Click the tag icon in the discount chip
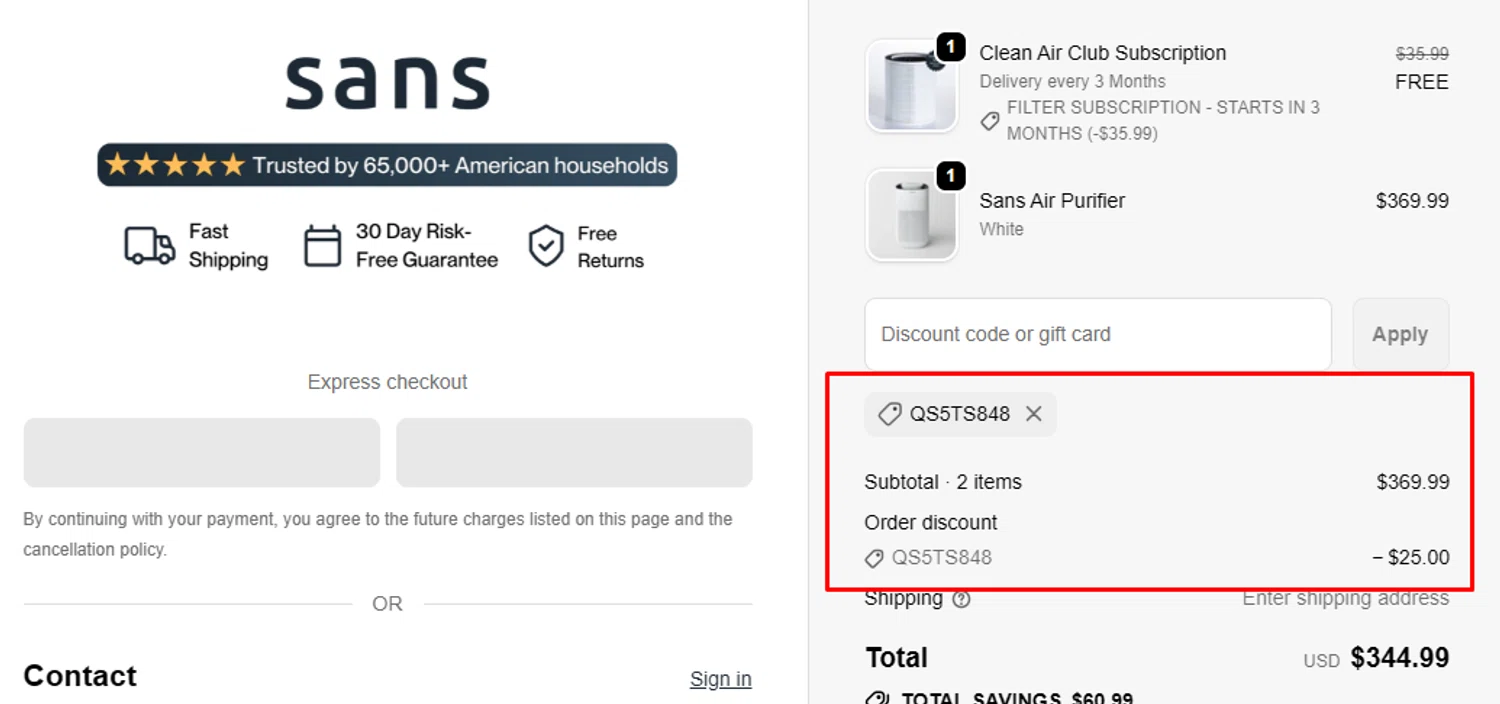 tap(888, 414)
